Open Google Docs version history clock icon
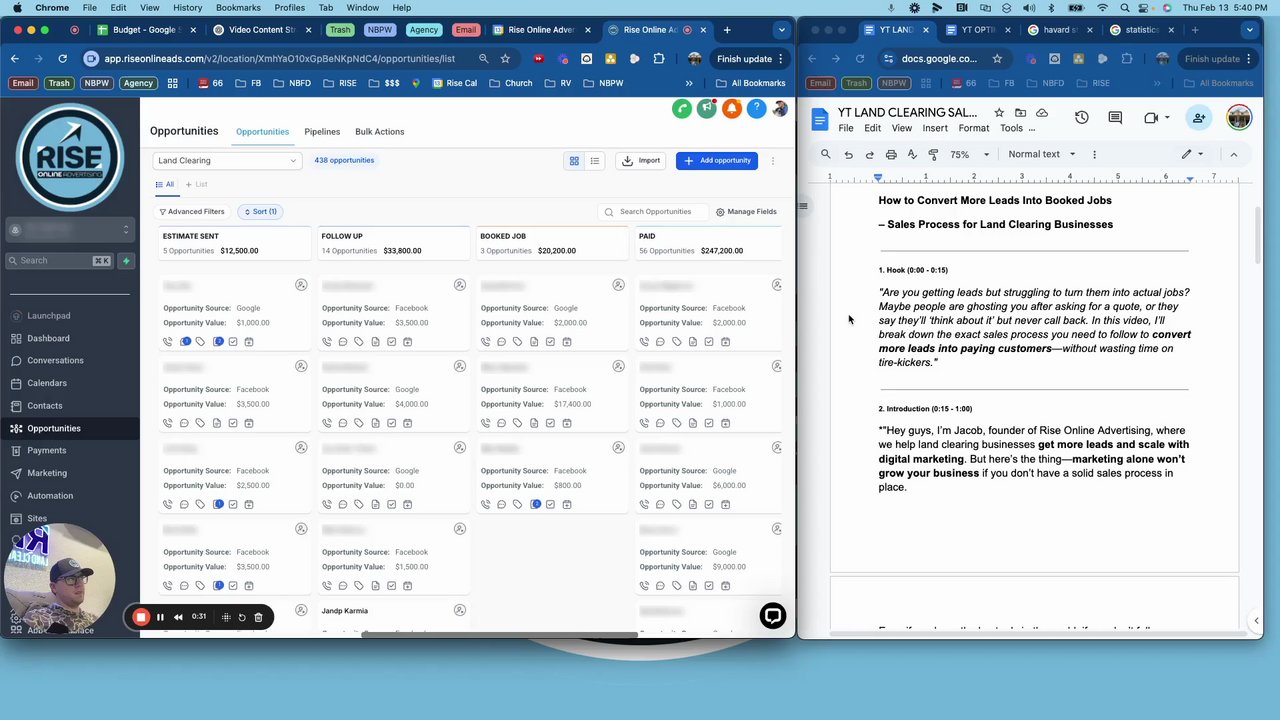 point(1081,118)
